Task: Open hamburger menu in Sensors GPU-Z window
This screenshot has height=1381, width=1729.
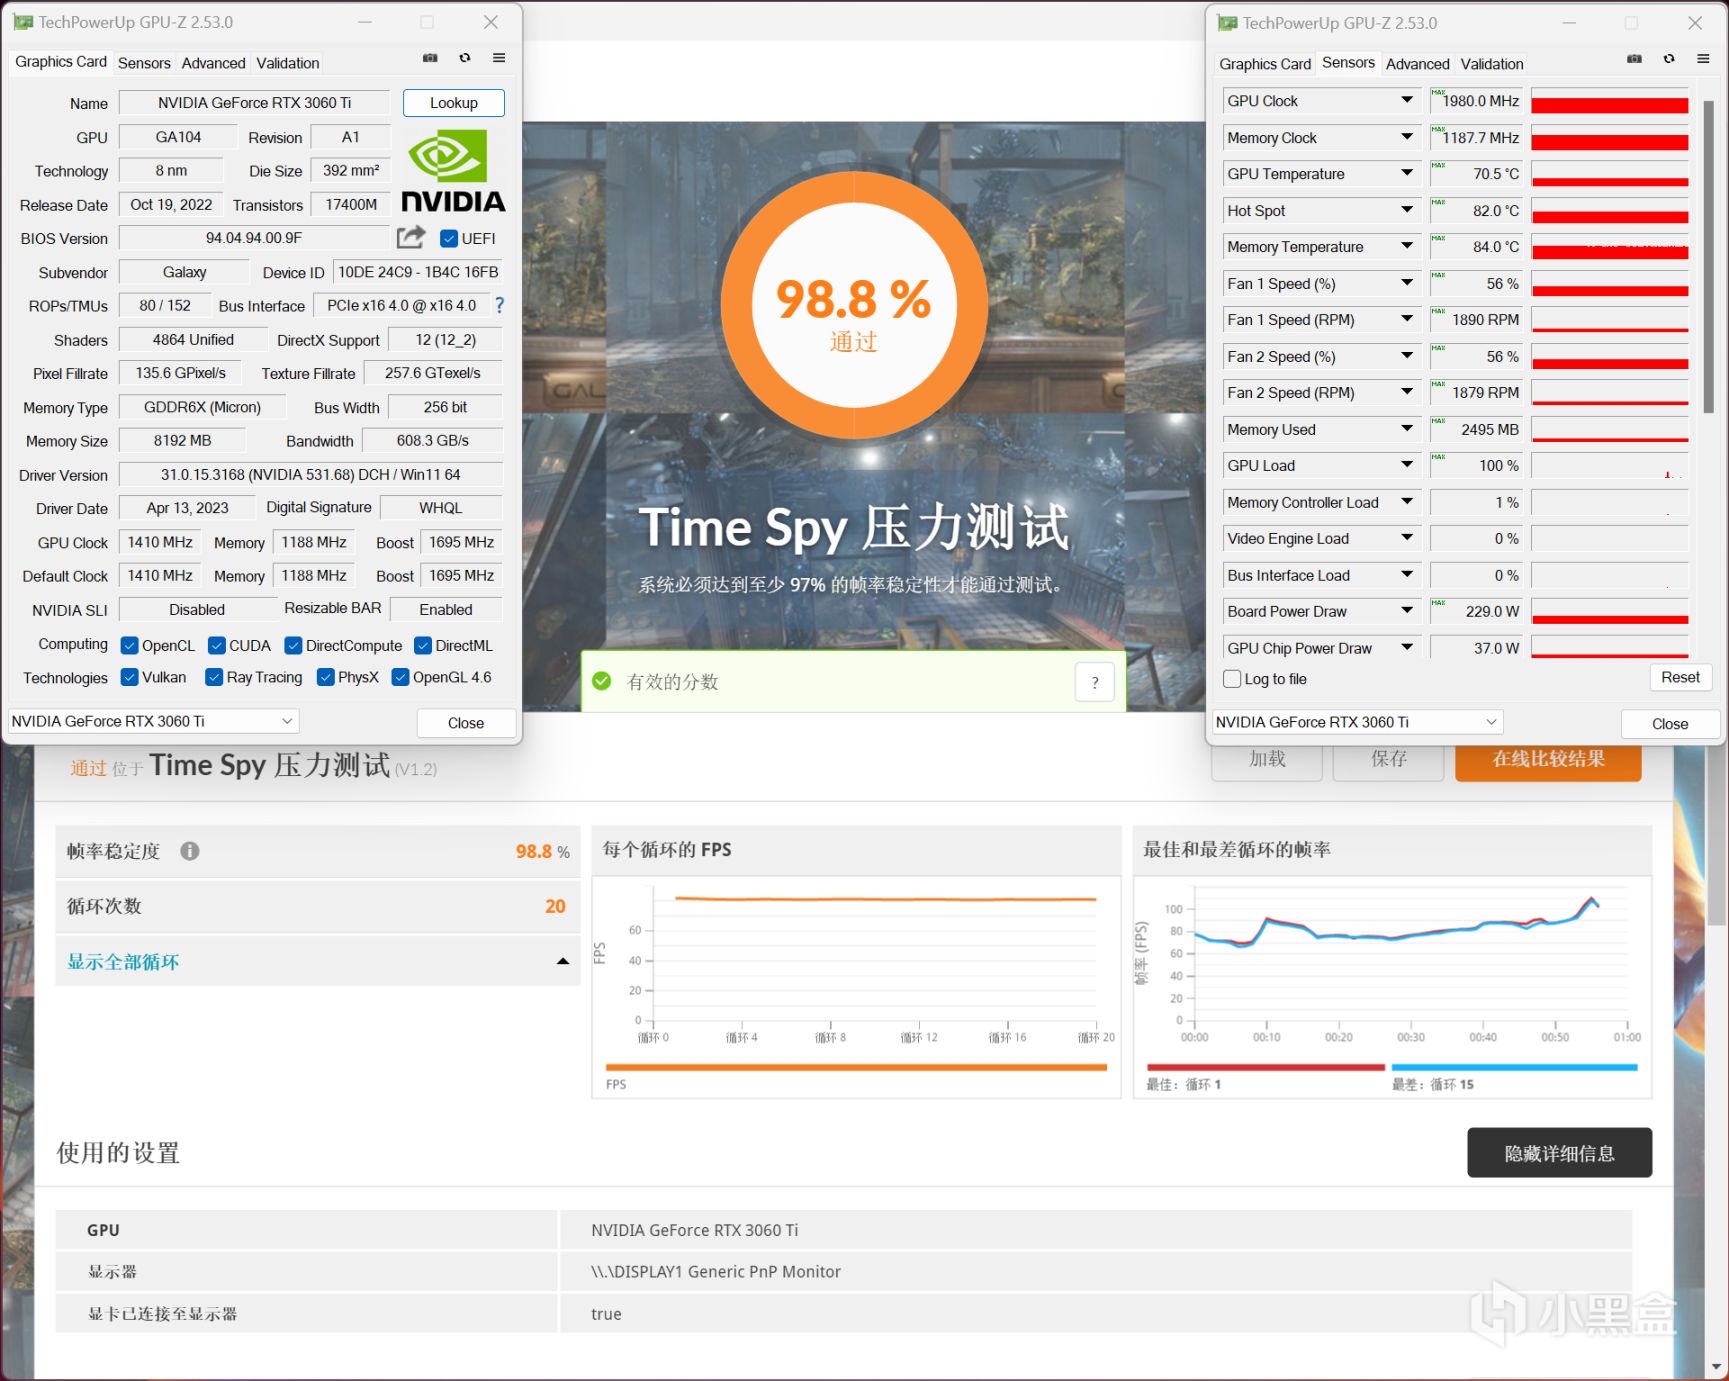Action: tap(1703, 59)
